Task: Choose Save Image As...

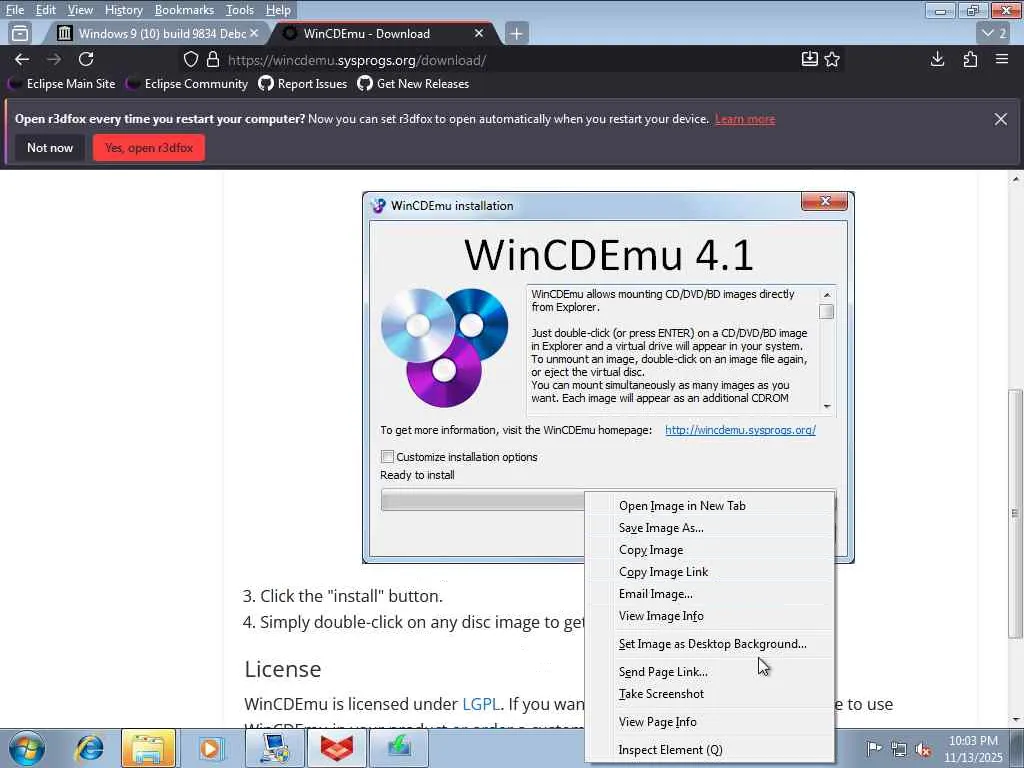Action: tap(709, 528)
